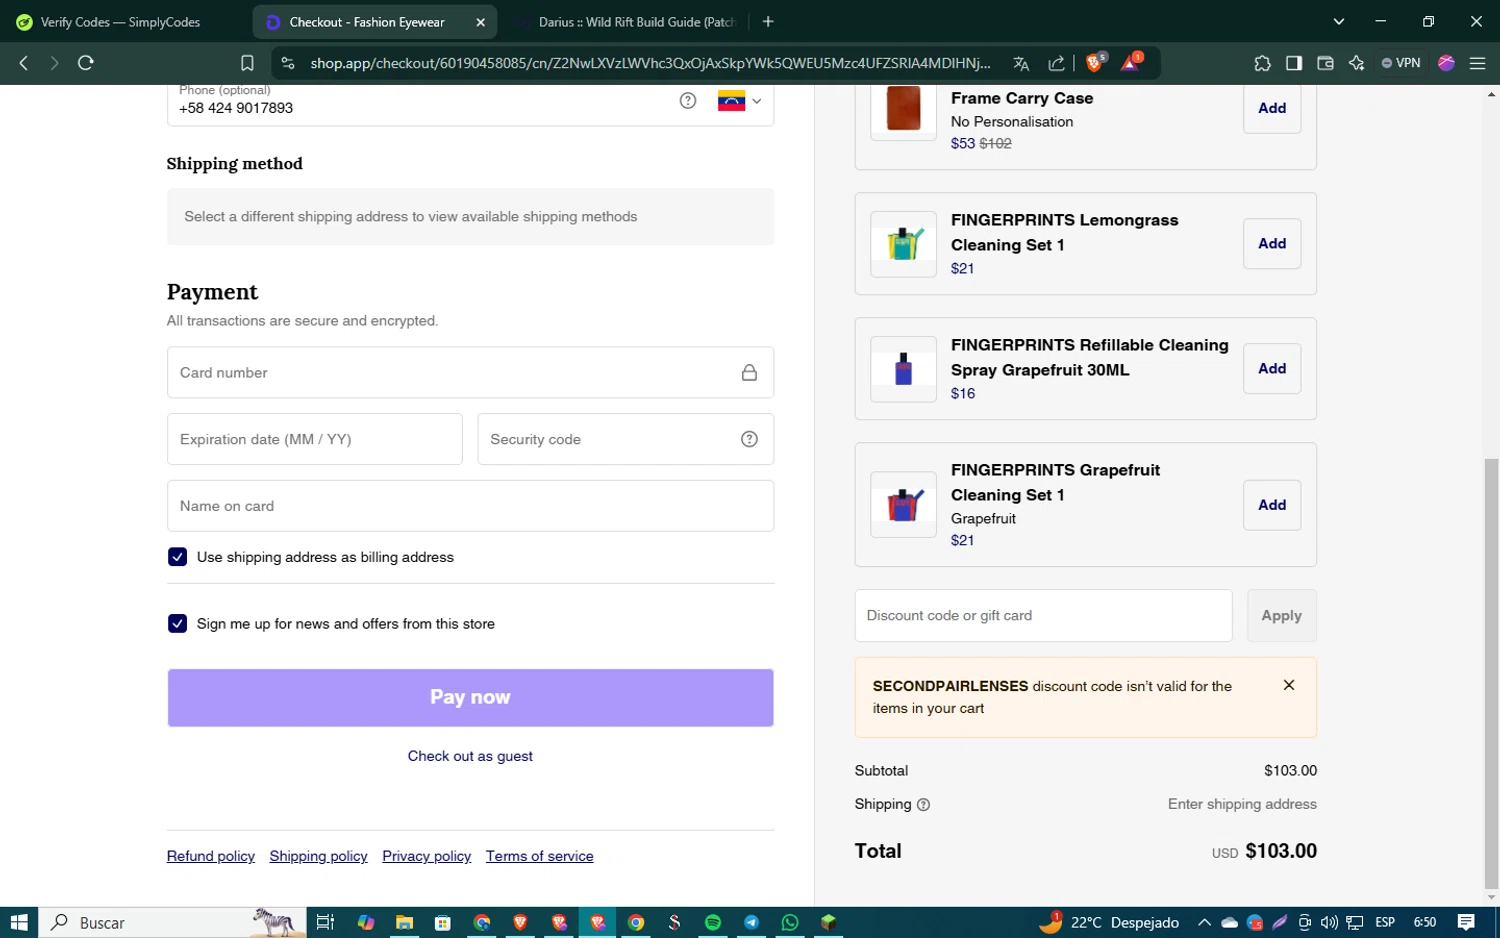Open the Windows Start menu
The width and height of the screenshot is (1500, 938).
[18, 922]
